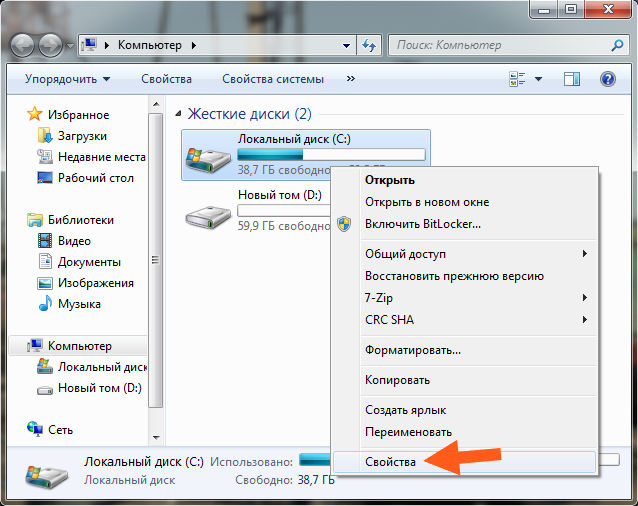Click the refresh button beside address bar
This screenshot has width=638, height=506.
click(x=369, y=46)
